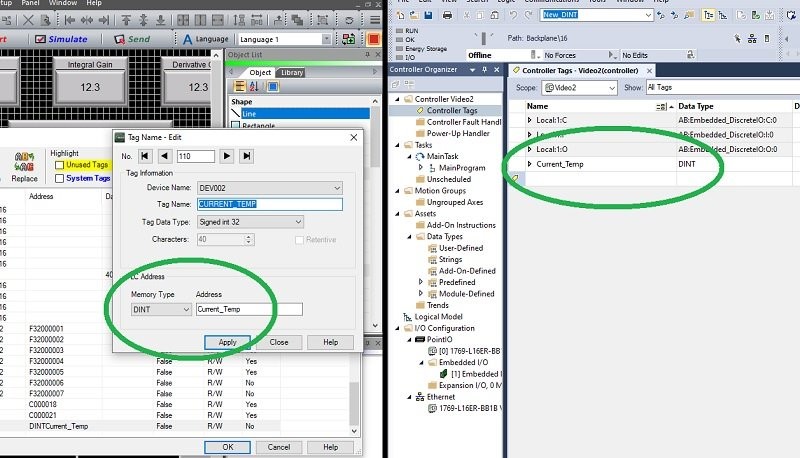This screenshot has width=800, height=458.
Task: Click the No Edits lock icon
Action: [690, 55]
